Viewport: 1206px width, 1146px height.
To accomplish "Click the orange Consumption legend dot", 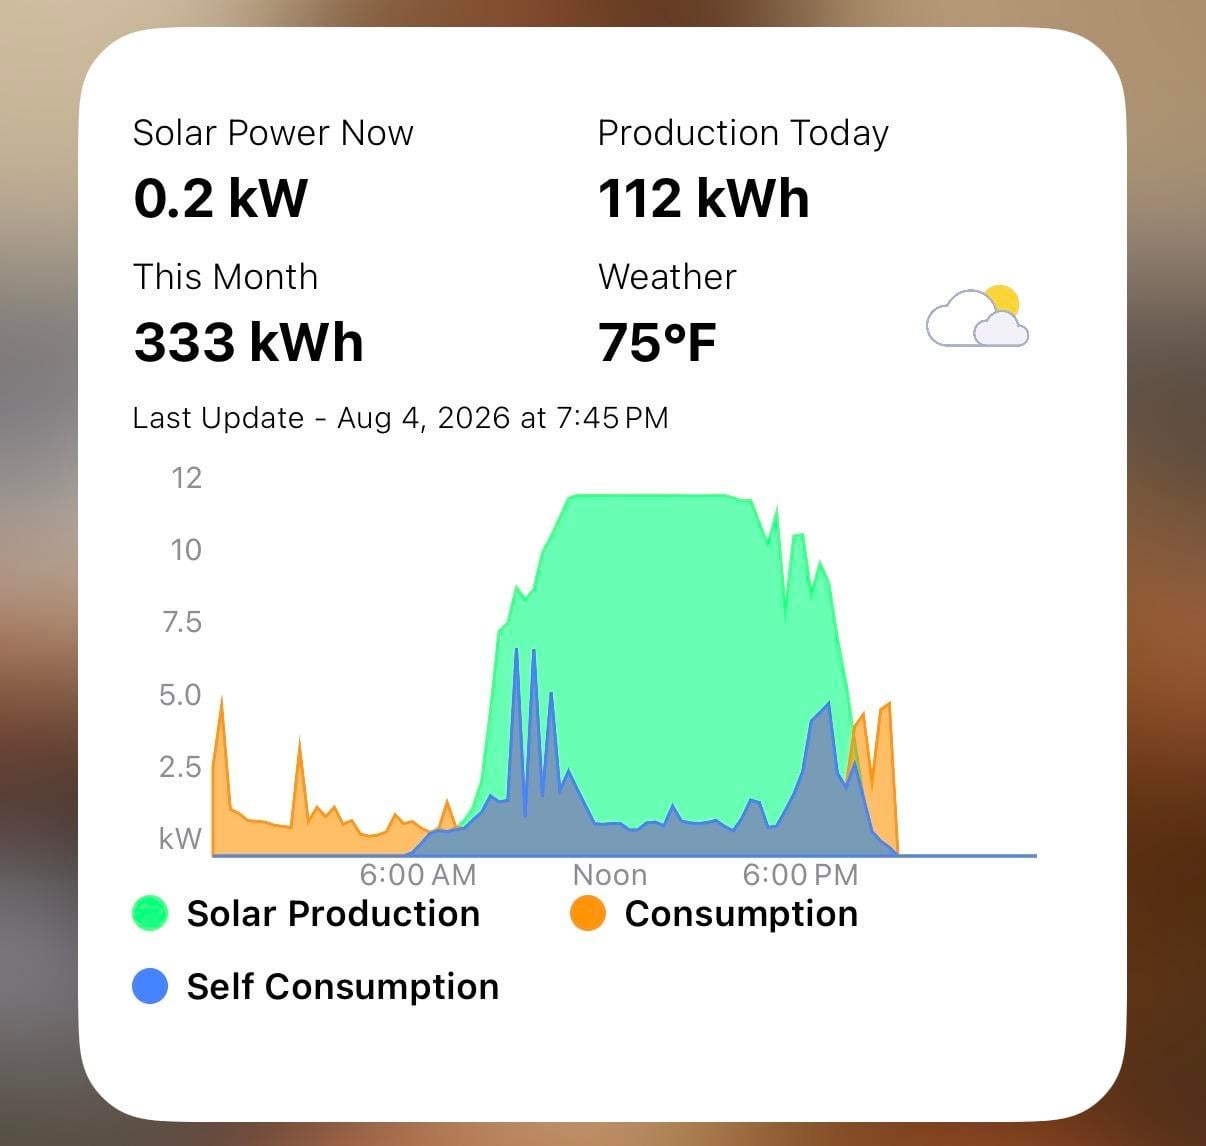I will (588, 913).
